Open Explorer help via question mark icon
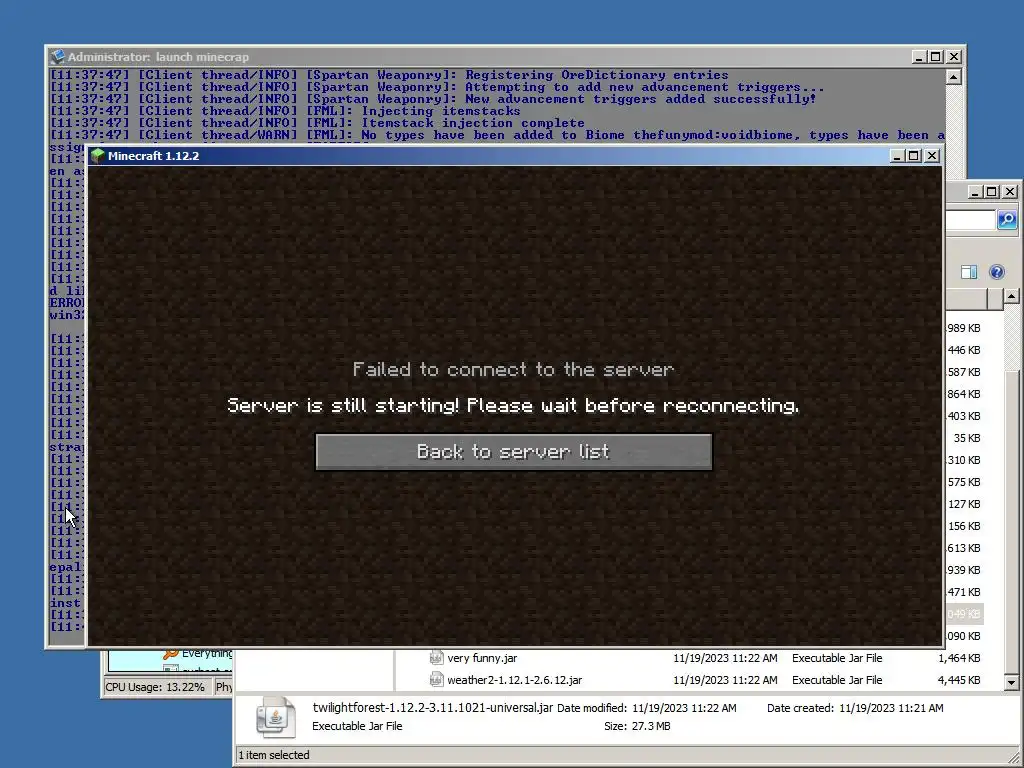 tap(997, 272)
